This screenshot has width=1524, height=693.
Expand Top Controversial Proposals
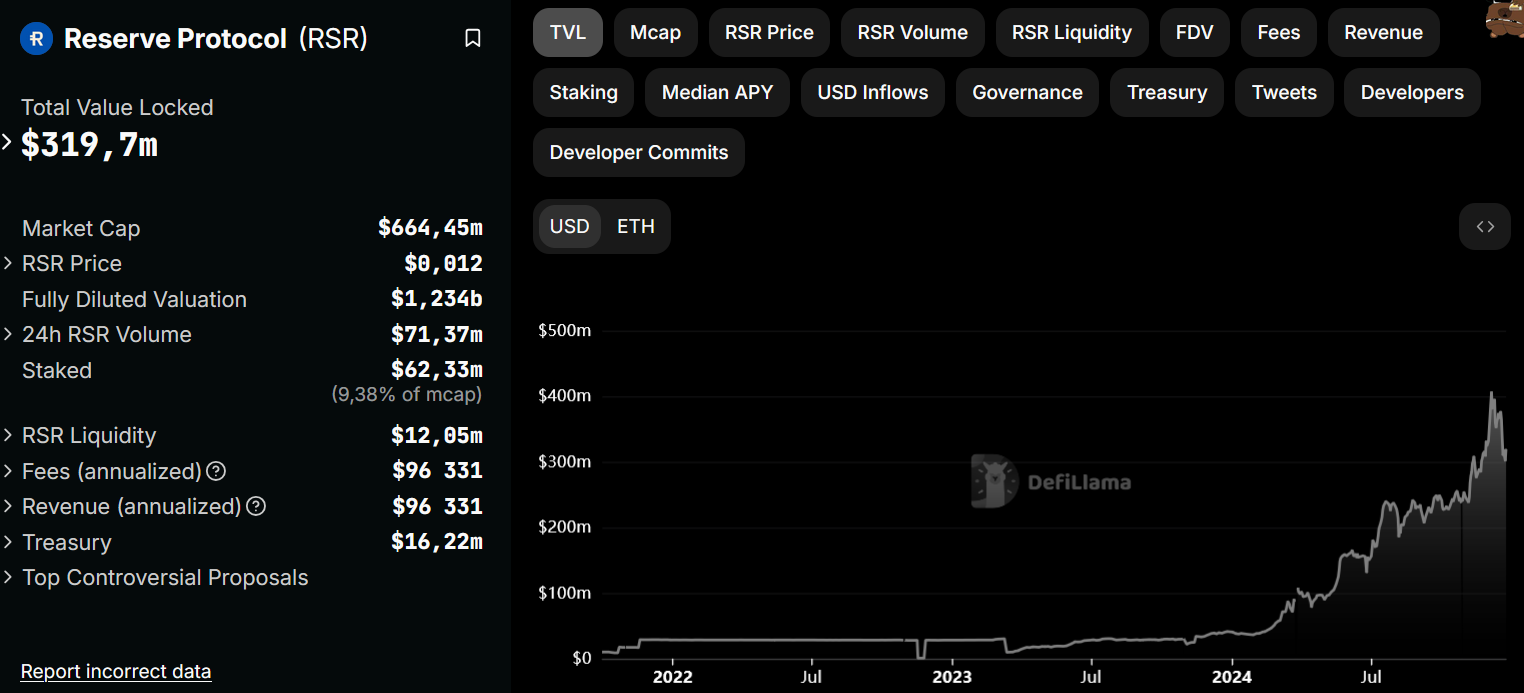click(x=9, y=578)
